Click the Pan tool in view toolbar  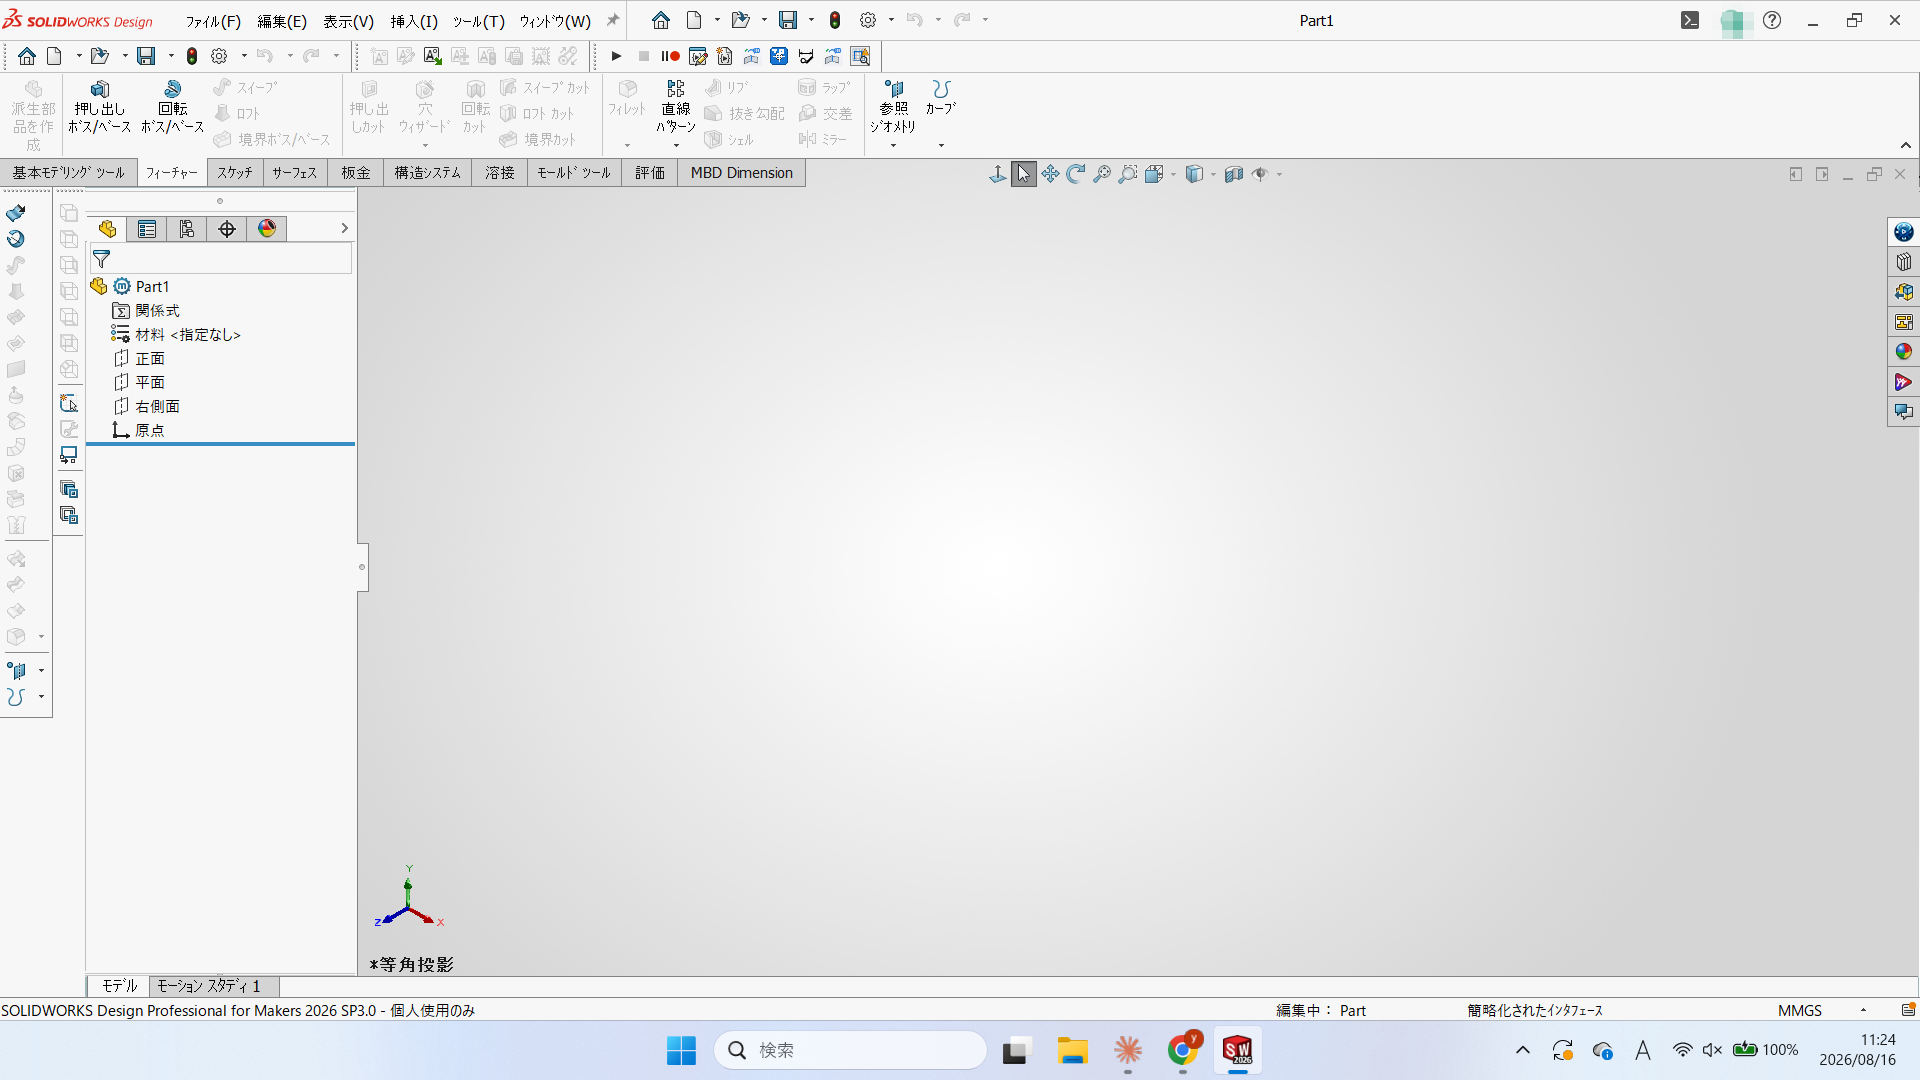1050,174
